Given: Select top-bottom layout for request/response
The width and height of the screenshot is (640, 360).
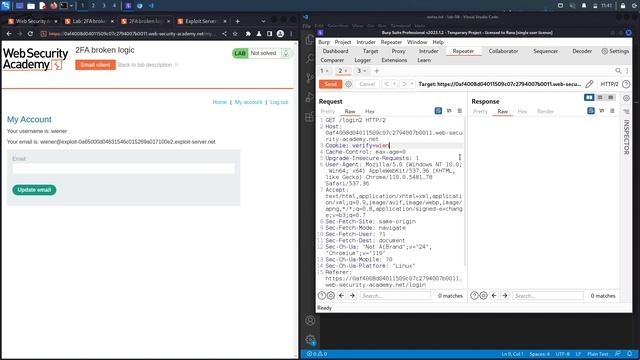Looking at the screenshot, I should tap(600, 97).
